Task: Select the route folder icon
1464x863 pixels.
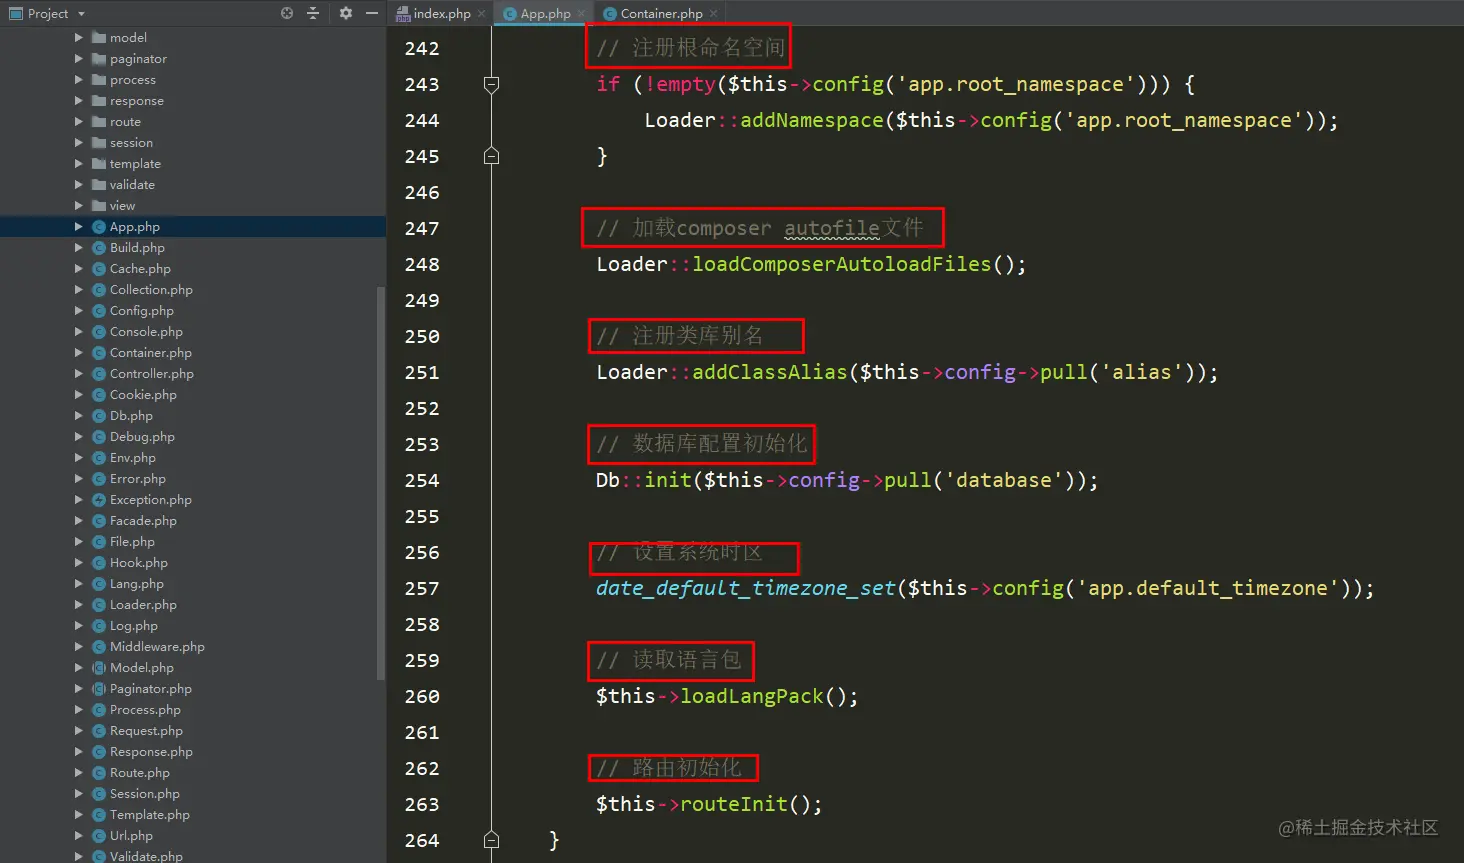Action: [x=99, y=121]
